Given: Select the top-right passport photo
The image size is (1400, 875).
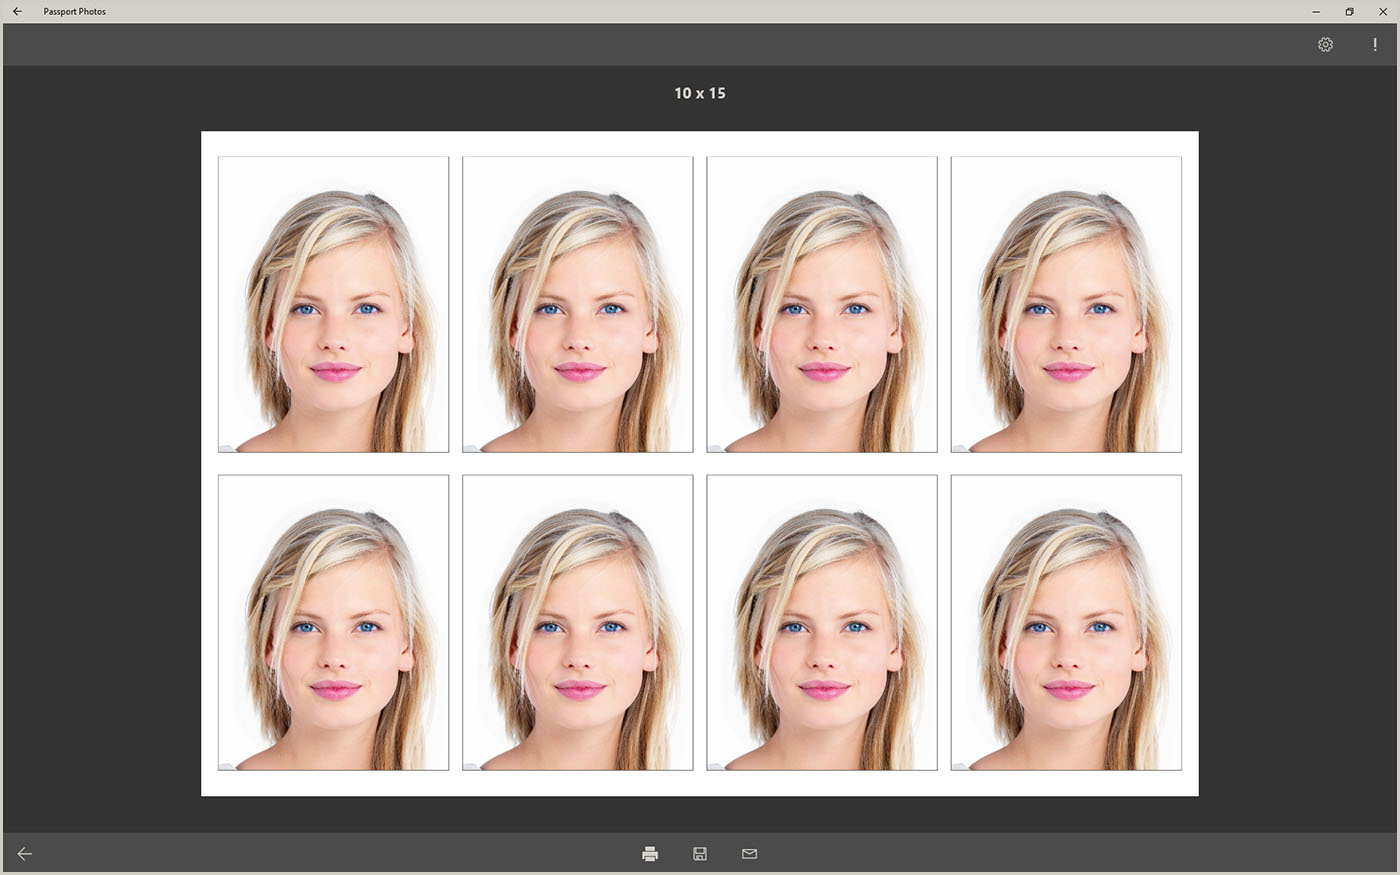Looking at the screenshot, I should [1066, 304].
